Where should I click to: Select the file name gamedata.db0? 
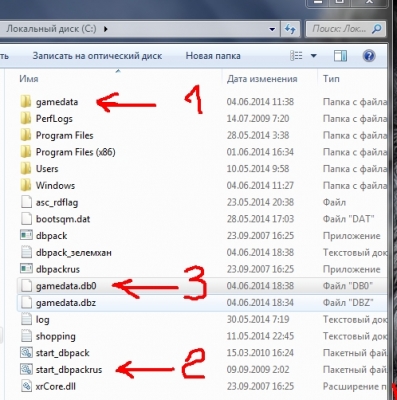point(66,286)
